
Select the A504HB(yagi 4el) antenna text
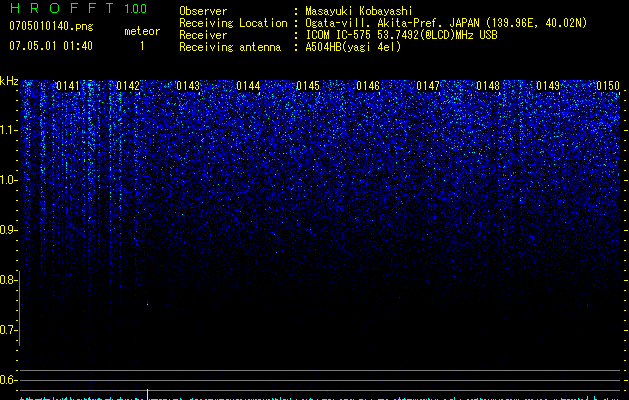tap(353, 47)
